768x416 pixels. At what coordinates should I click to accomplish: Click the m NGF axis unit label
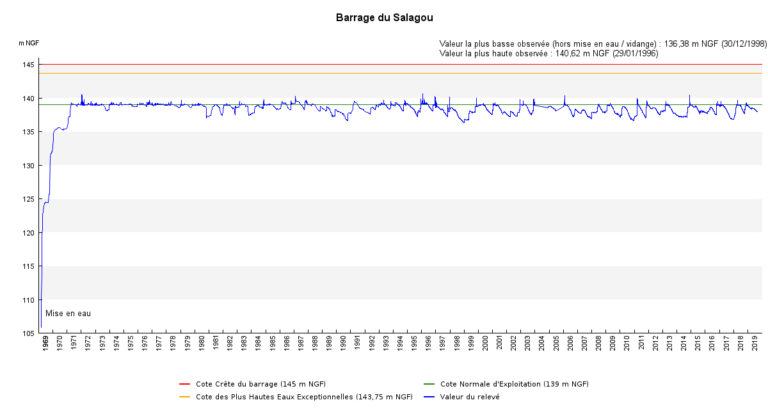[x=29, y=43]
